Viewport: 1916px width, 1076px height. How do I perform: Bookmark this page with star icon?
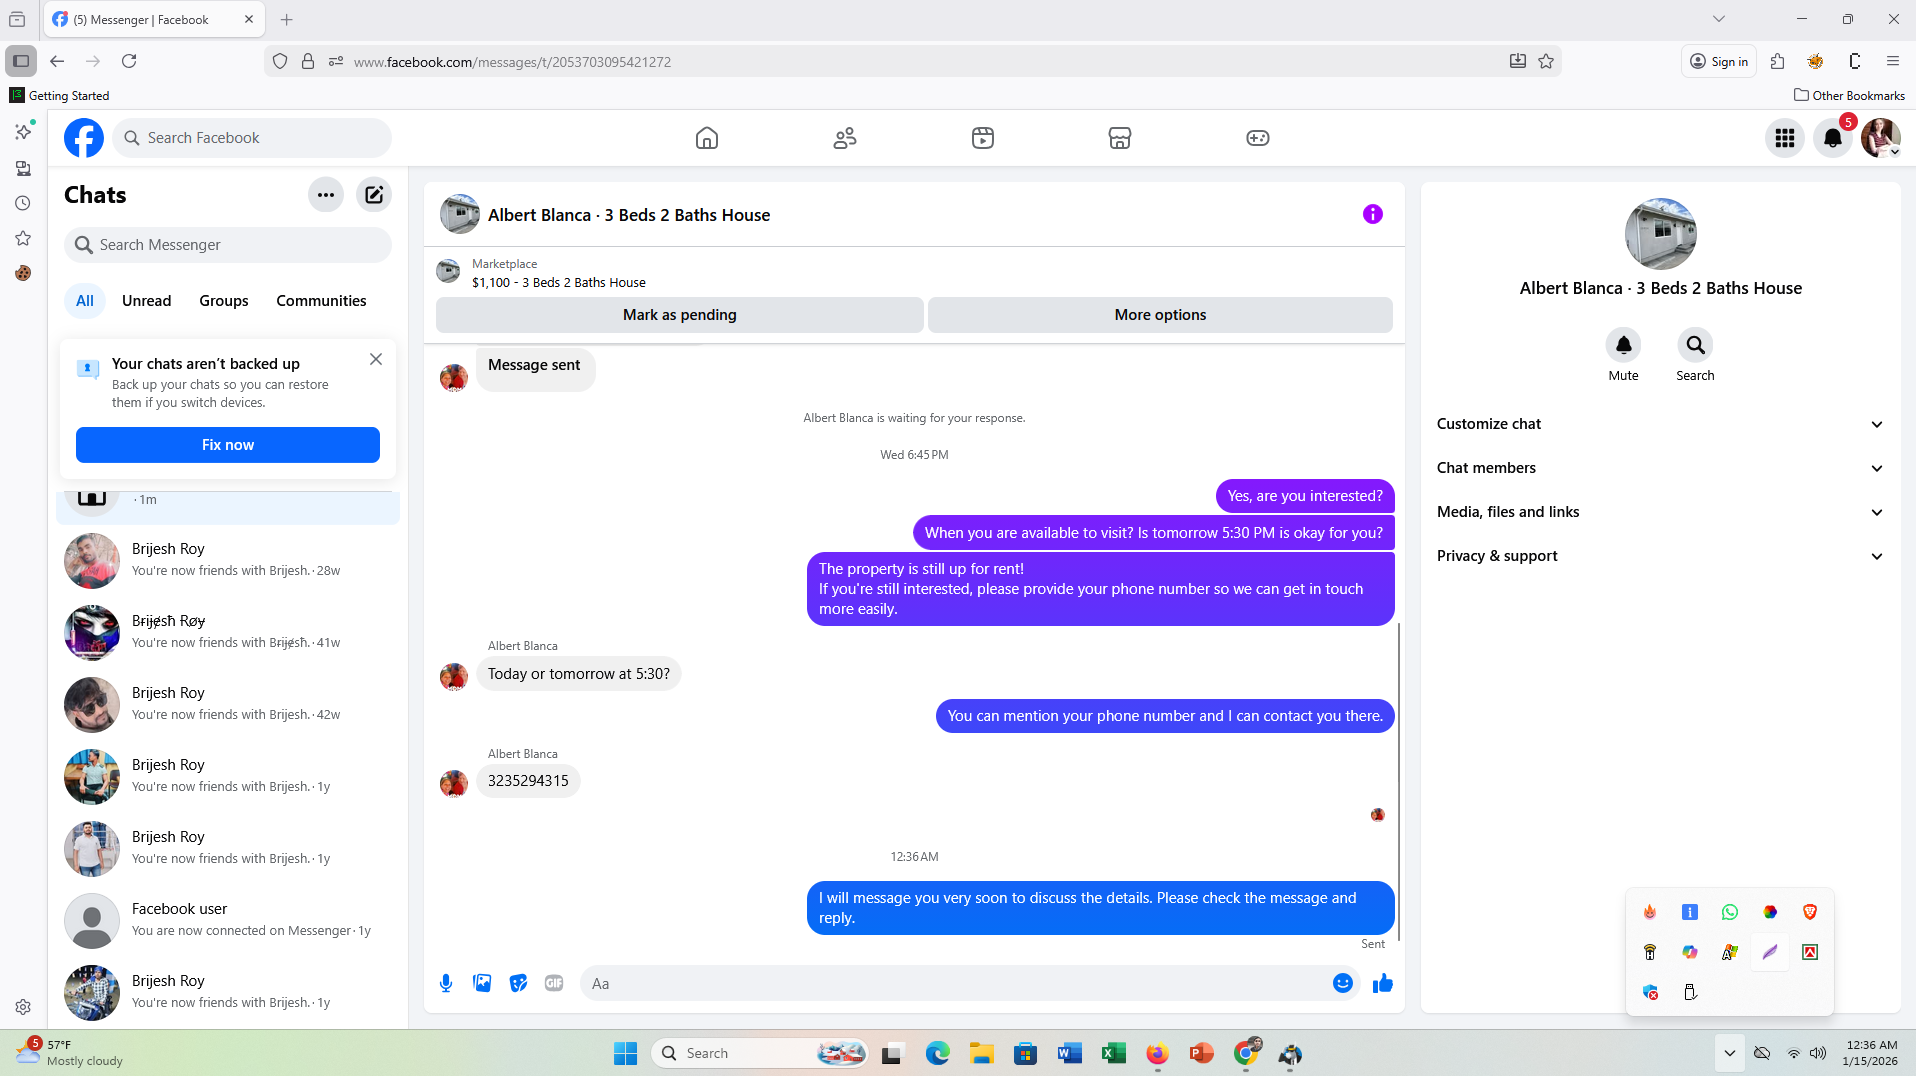[x=1546, y=62]
